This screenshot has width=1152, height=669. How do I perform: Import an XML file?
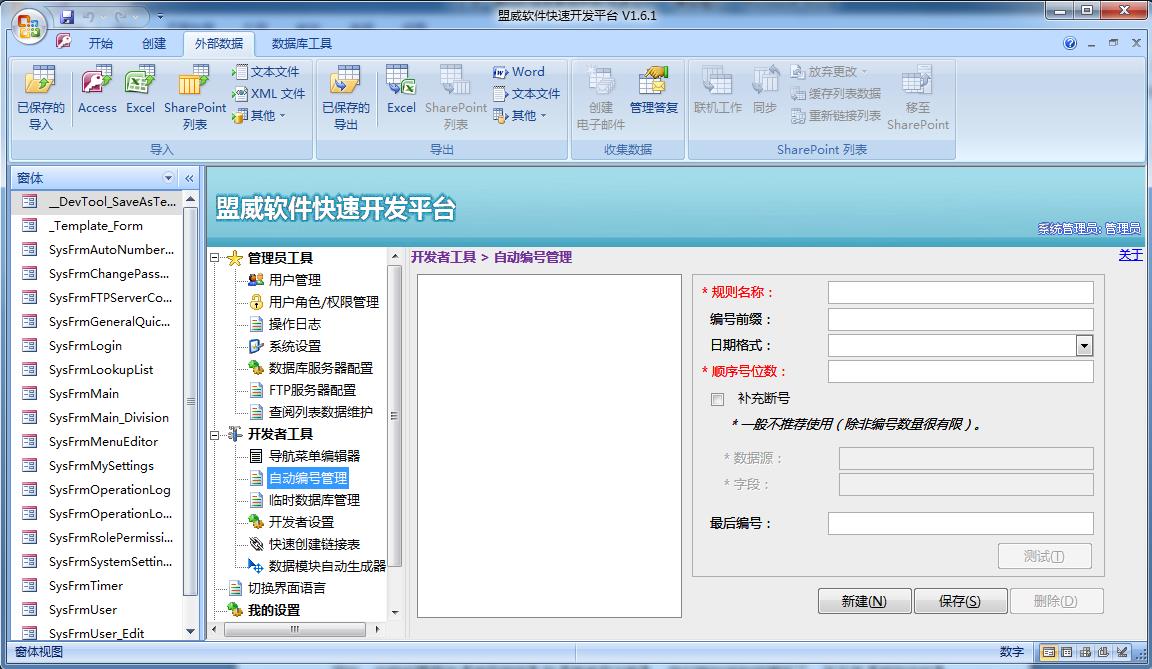click(x=268, y=93)
